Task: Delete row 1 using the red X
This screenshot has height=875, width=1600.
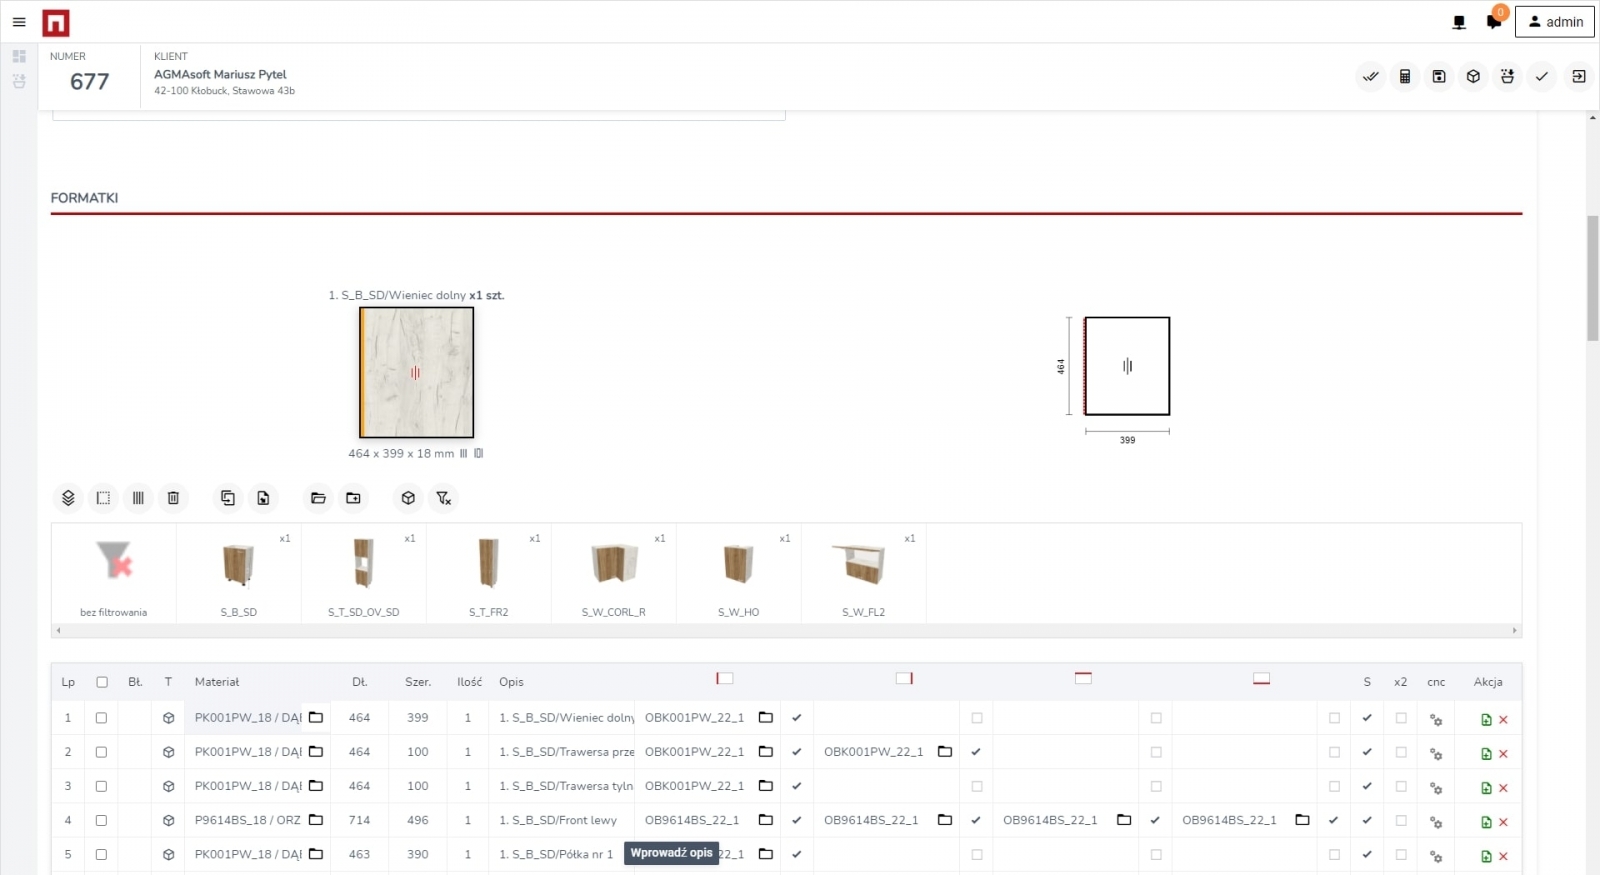Action: 1503,720
